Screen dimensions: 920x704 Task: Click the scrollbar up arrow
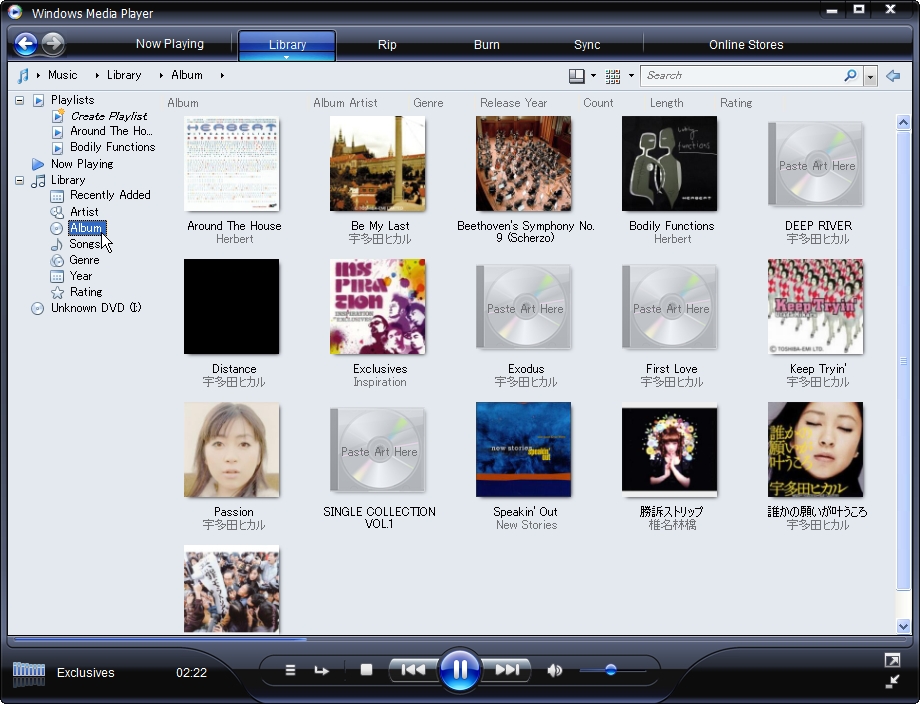[x=903, y=122]
